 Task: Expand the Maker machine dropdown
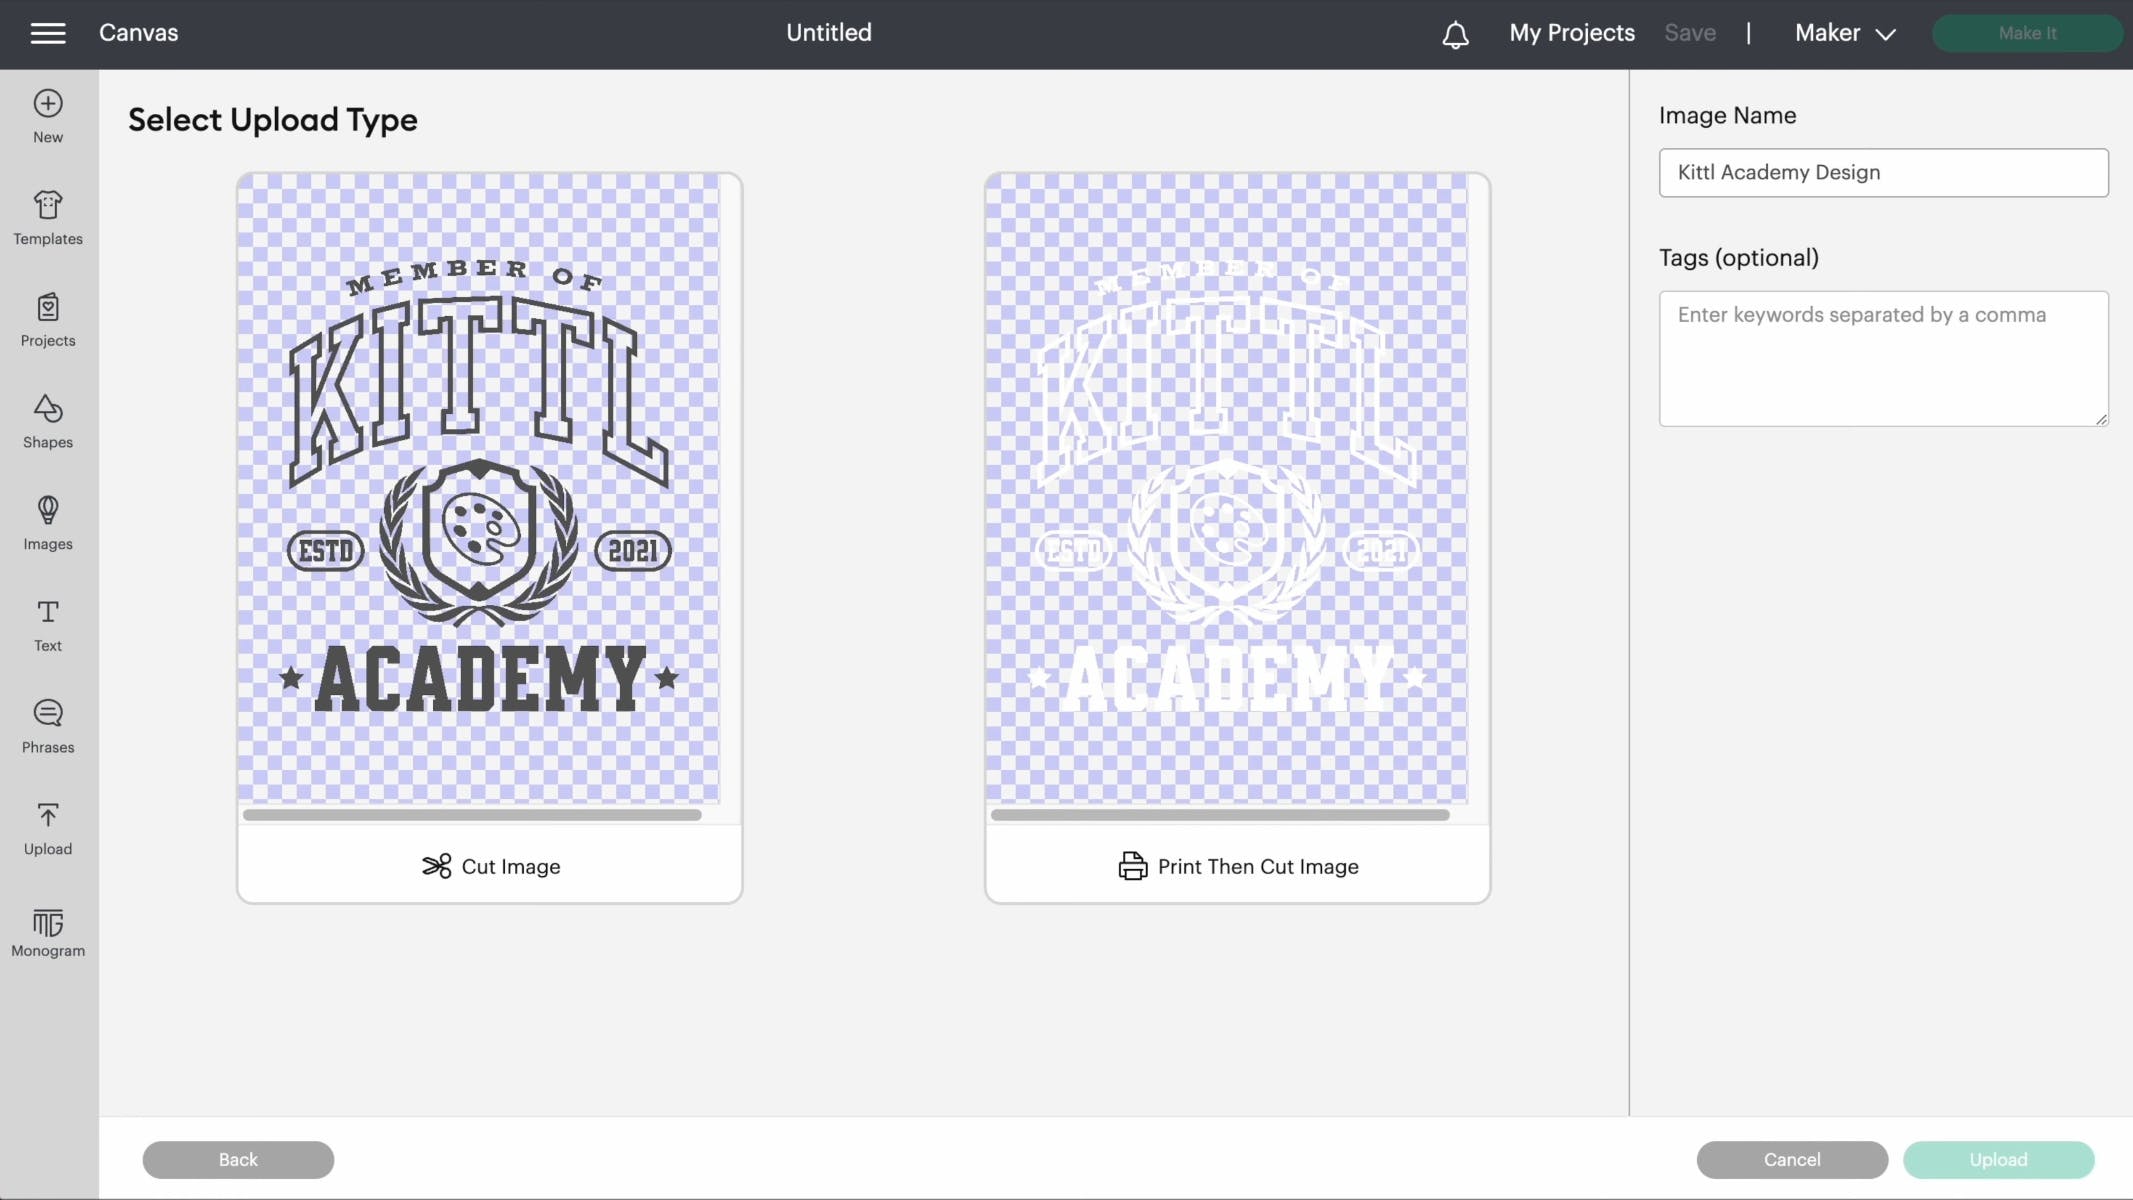[1845, 33]
